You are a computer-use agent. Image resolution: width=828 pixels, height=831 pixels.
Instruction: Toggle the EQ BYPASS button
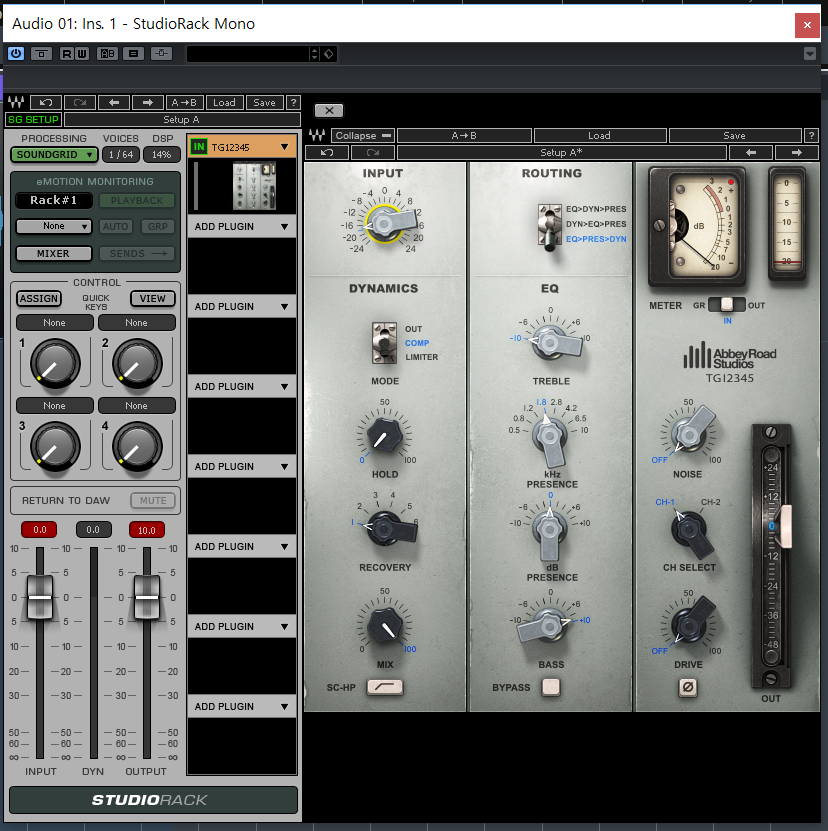click(x=550, y=687)
